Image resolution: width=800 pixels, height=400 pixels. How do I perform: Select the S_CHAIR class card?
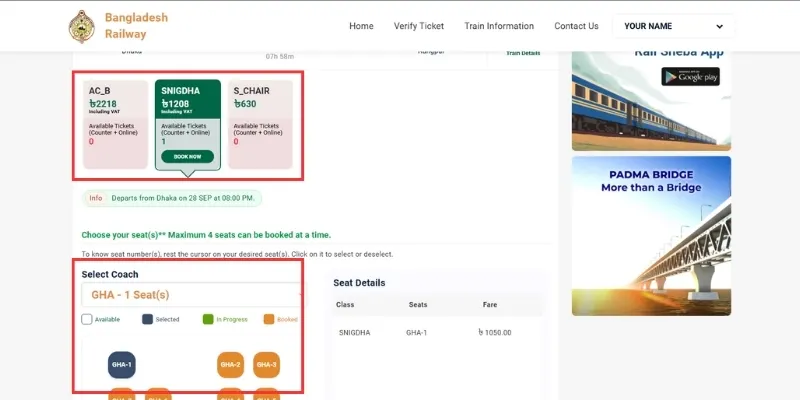tap(261, 124)
